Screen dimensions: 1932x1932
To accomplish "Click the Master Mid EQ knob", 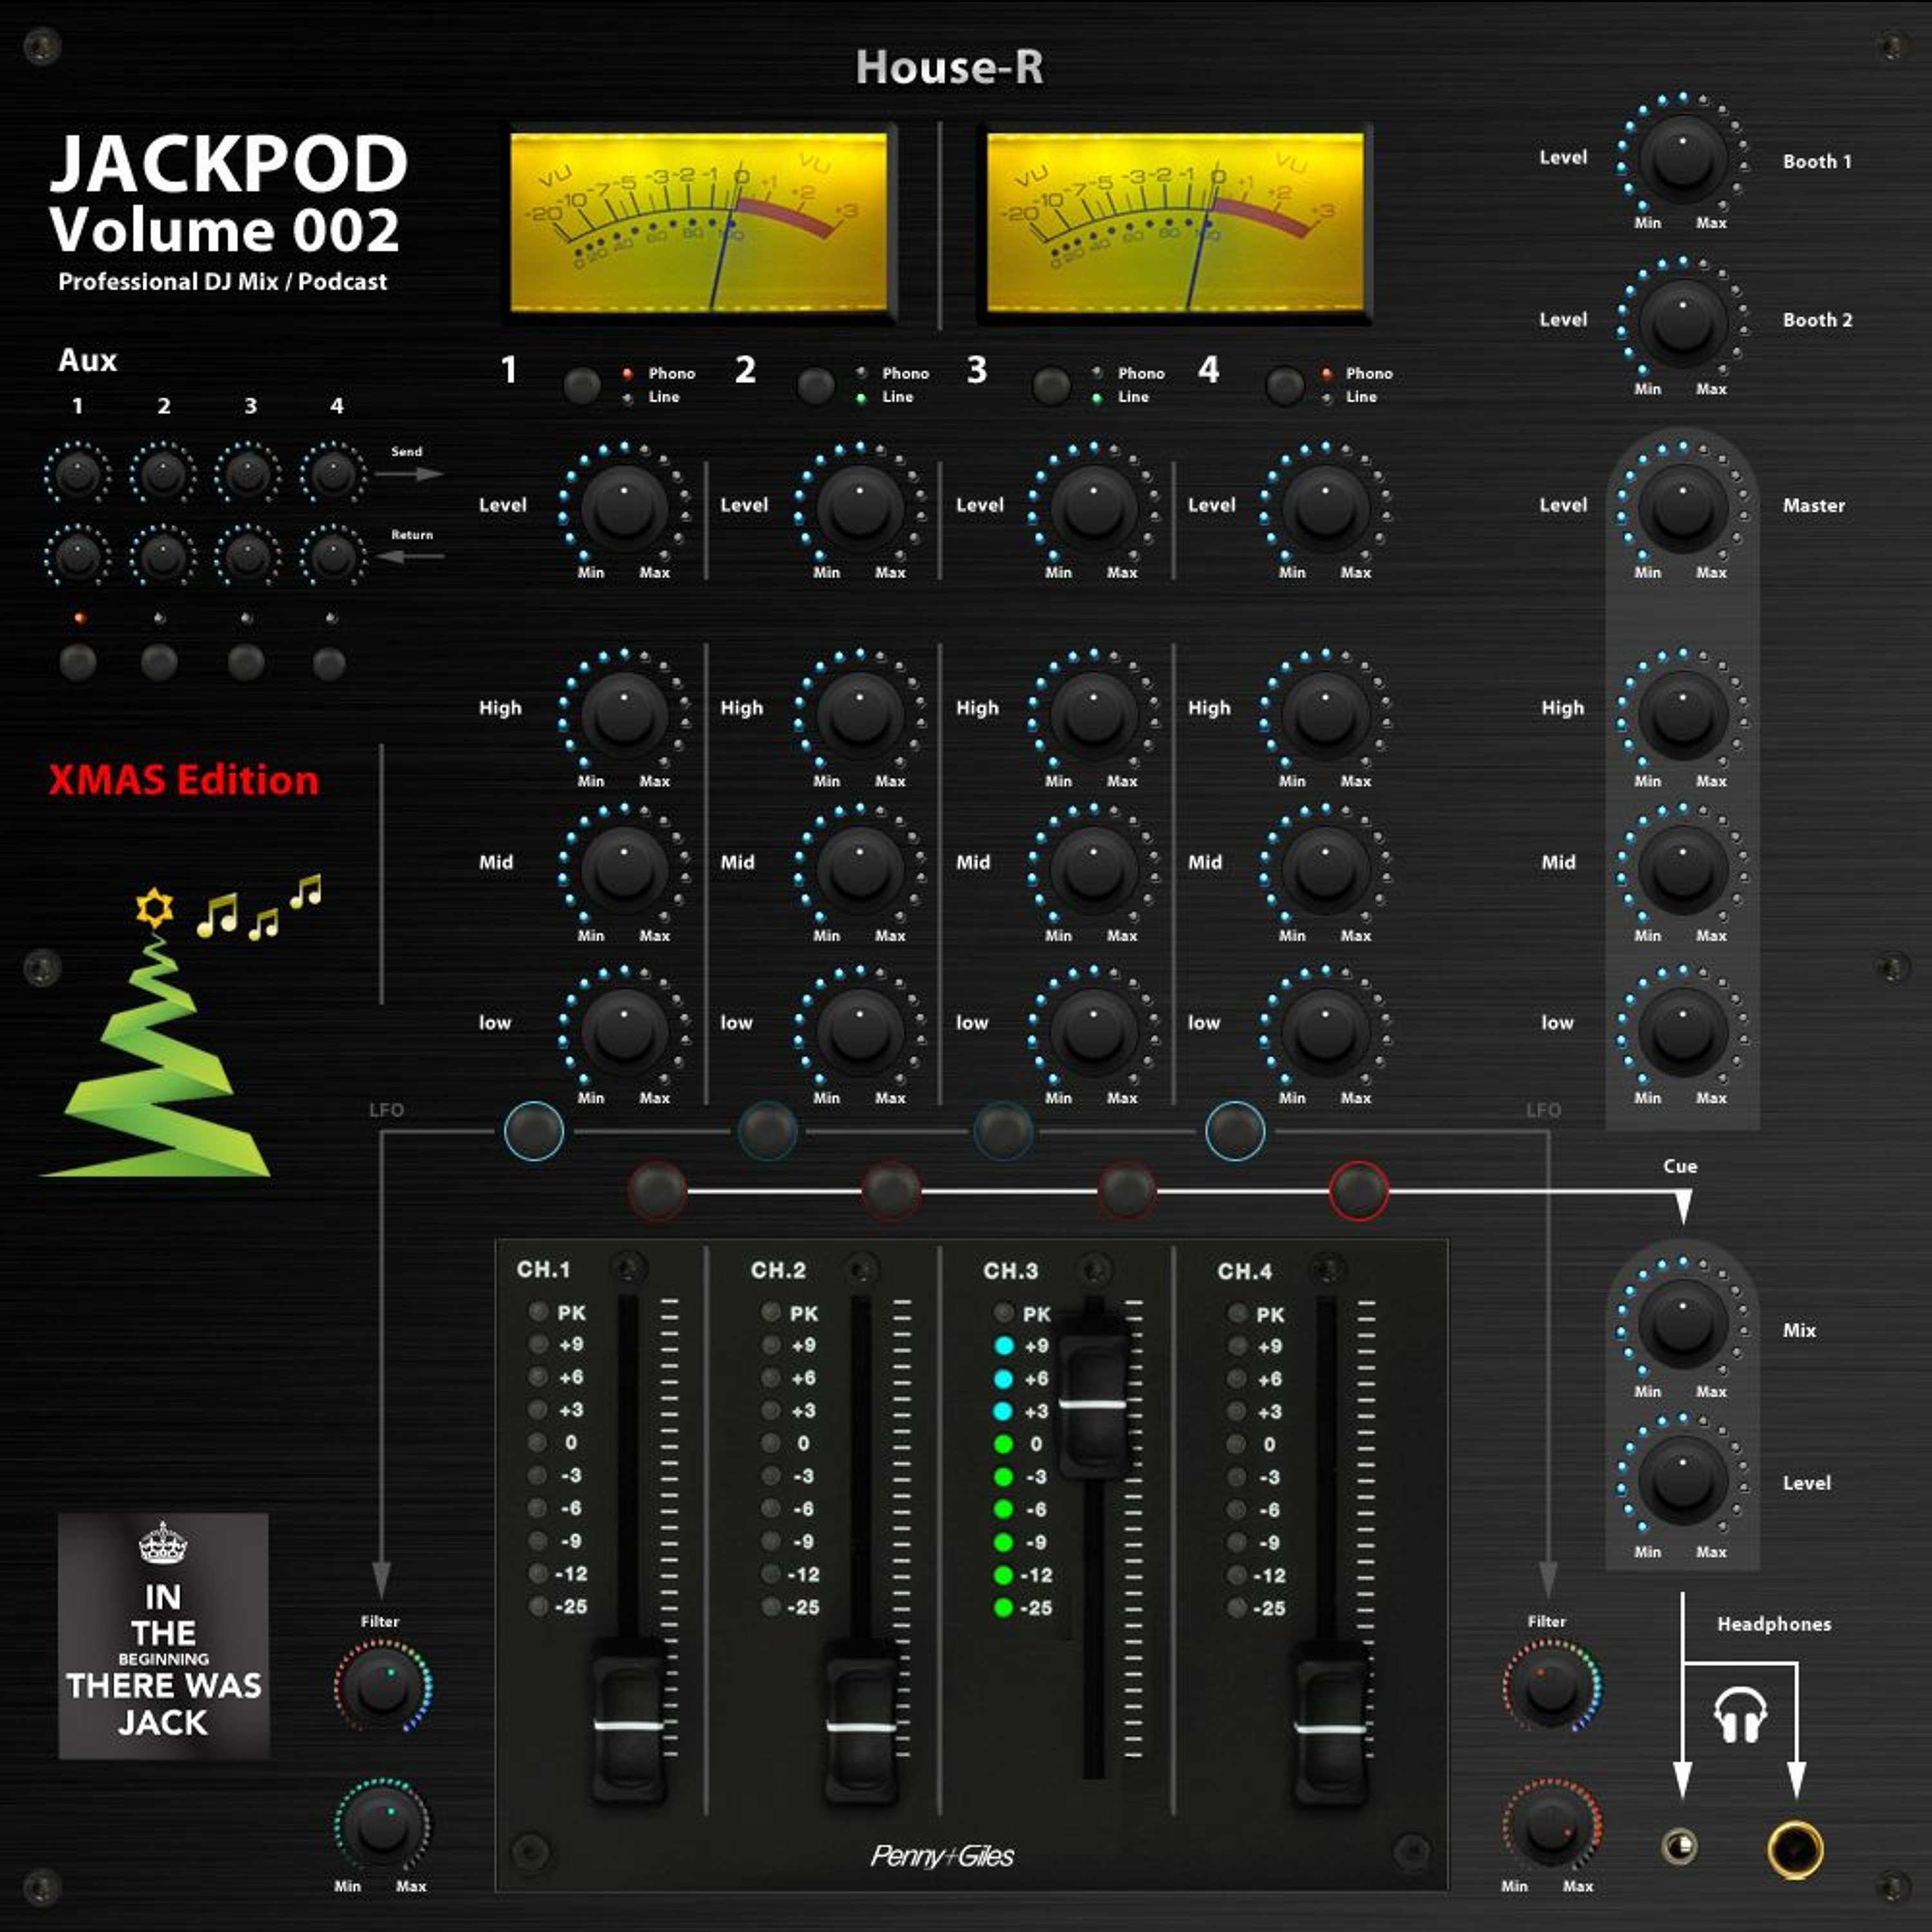I will 1682,871.
